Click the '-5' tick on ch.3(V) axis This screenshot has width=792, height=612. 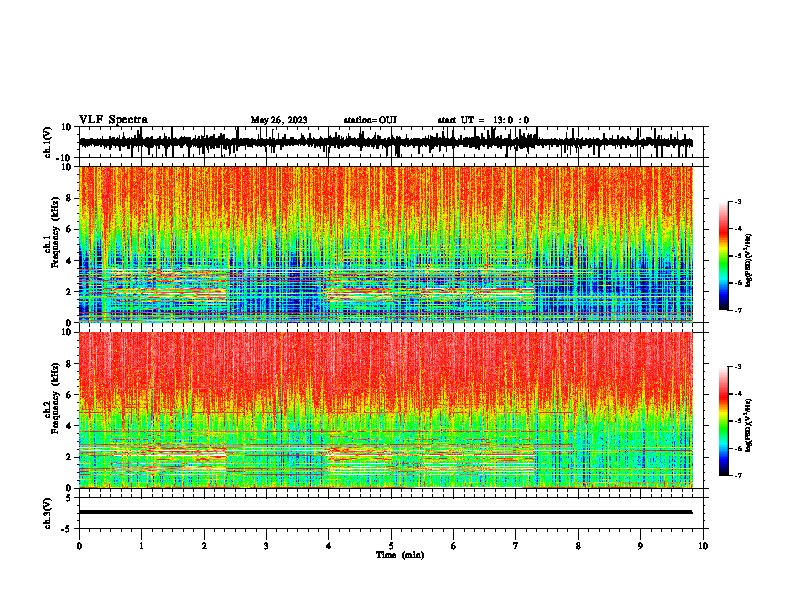tap(67, 529)
